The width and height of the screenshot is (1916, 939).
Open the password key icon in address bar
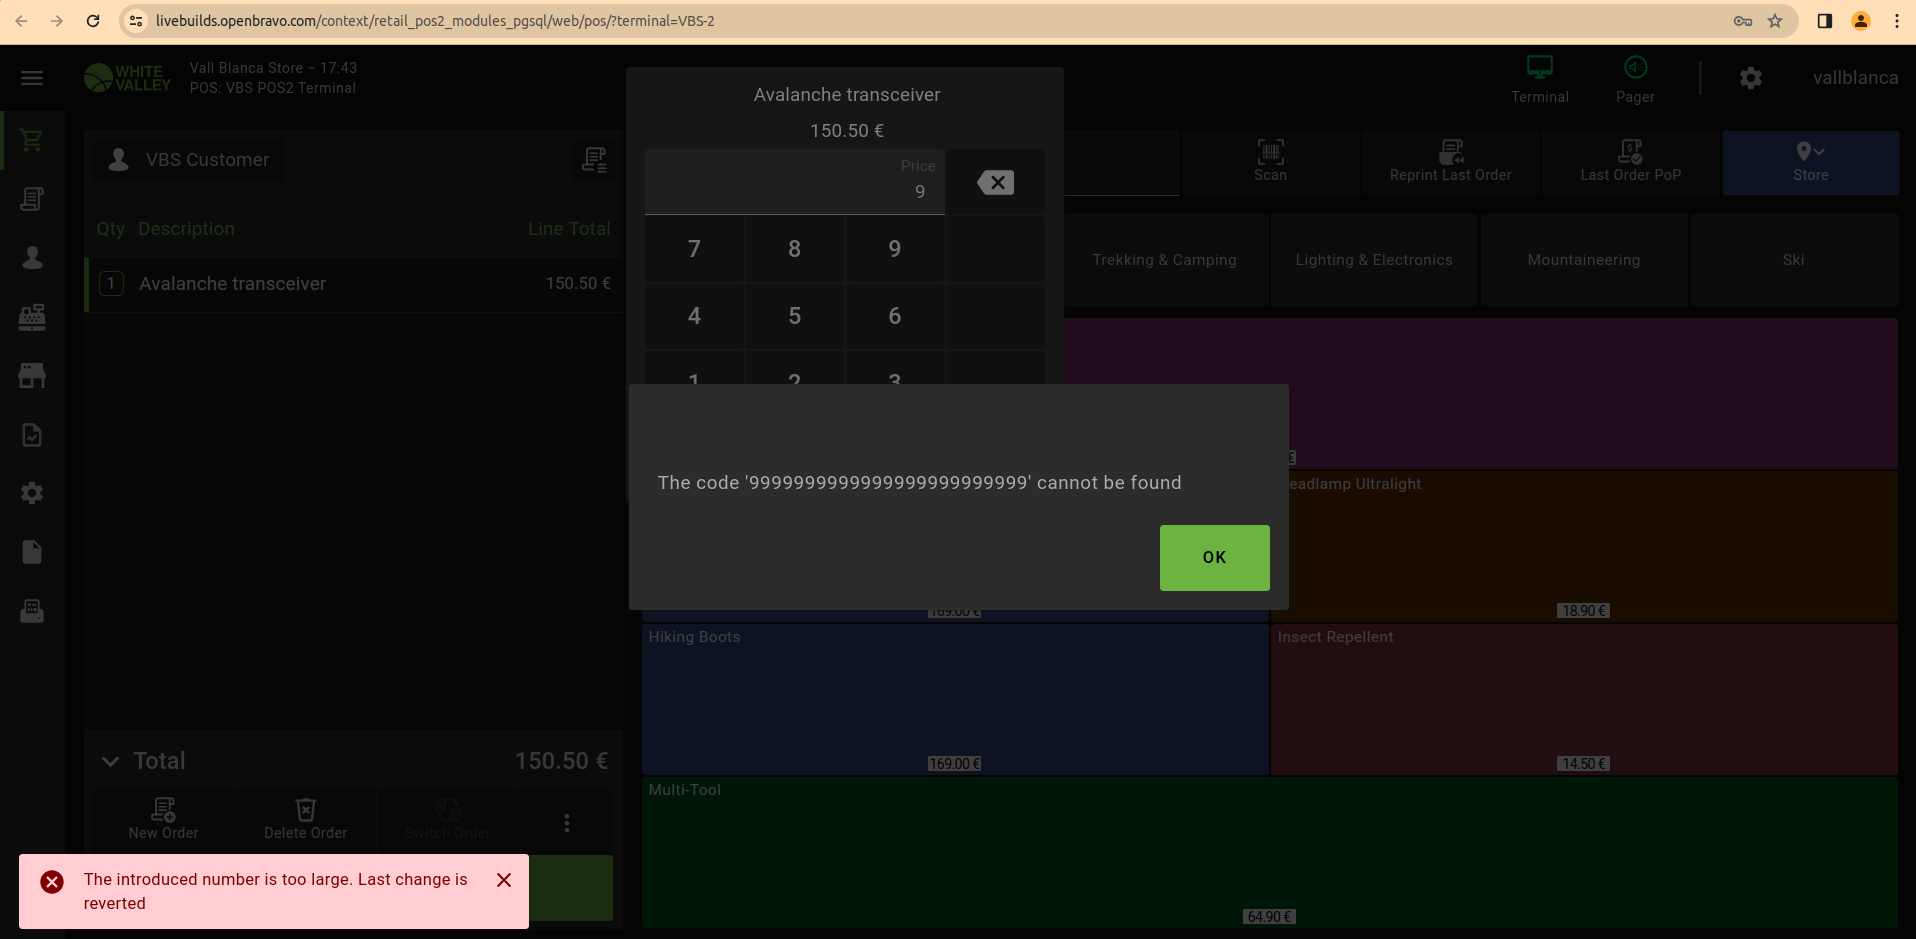click(1743, 21)
